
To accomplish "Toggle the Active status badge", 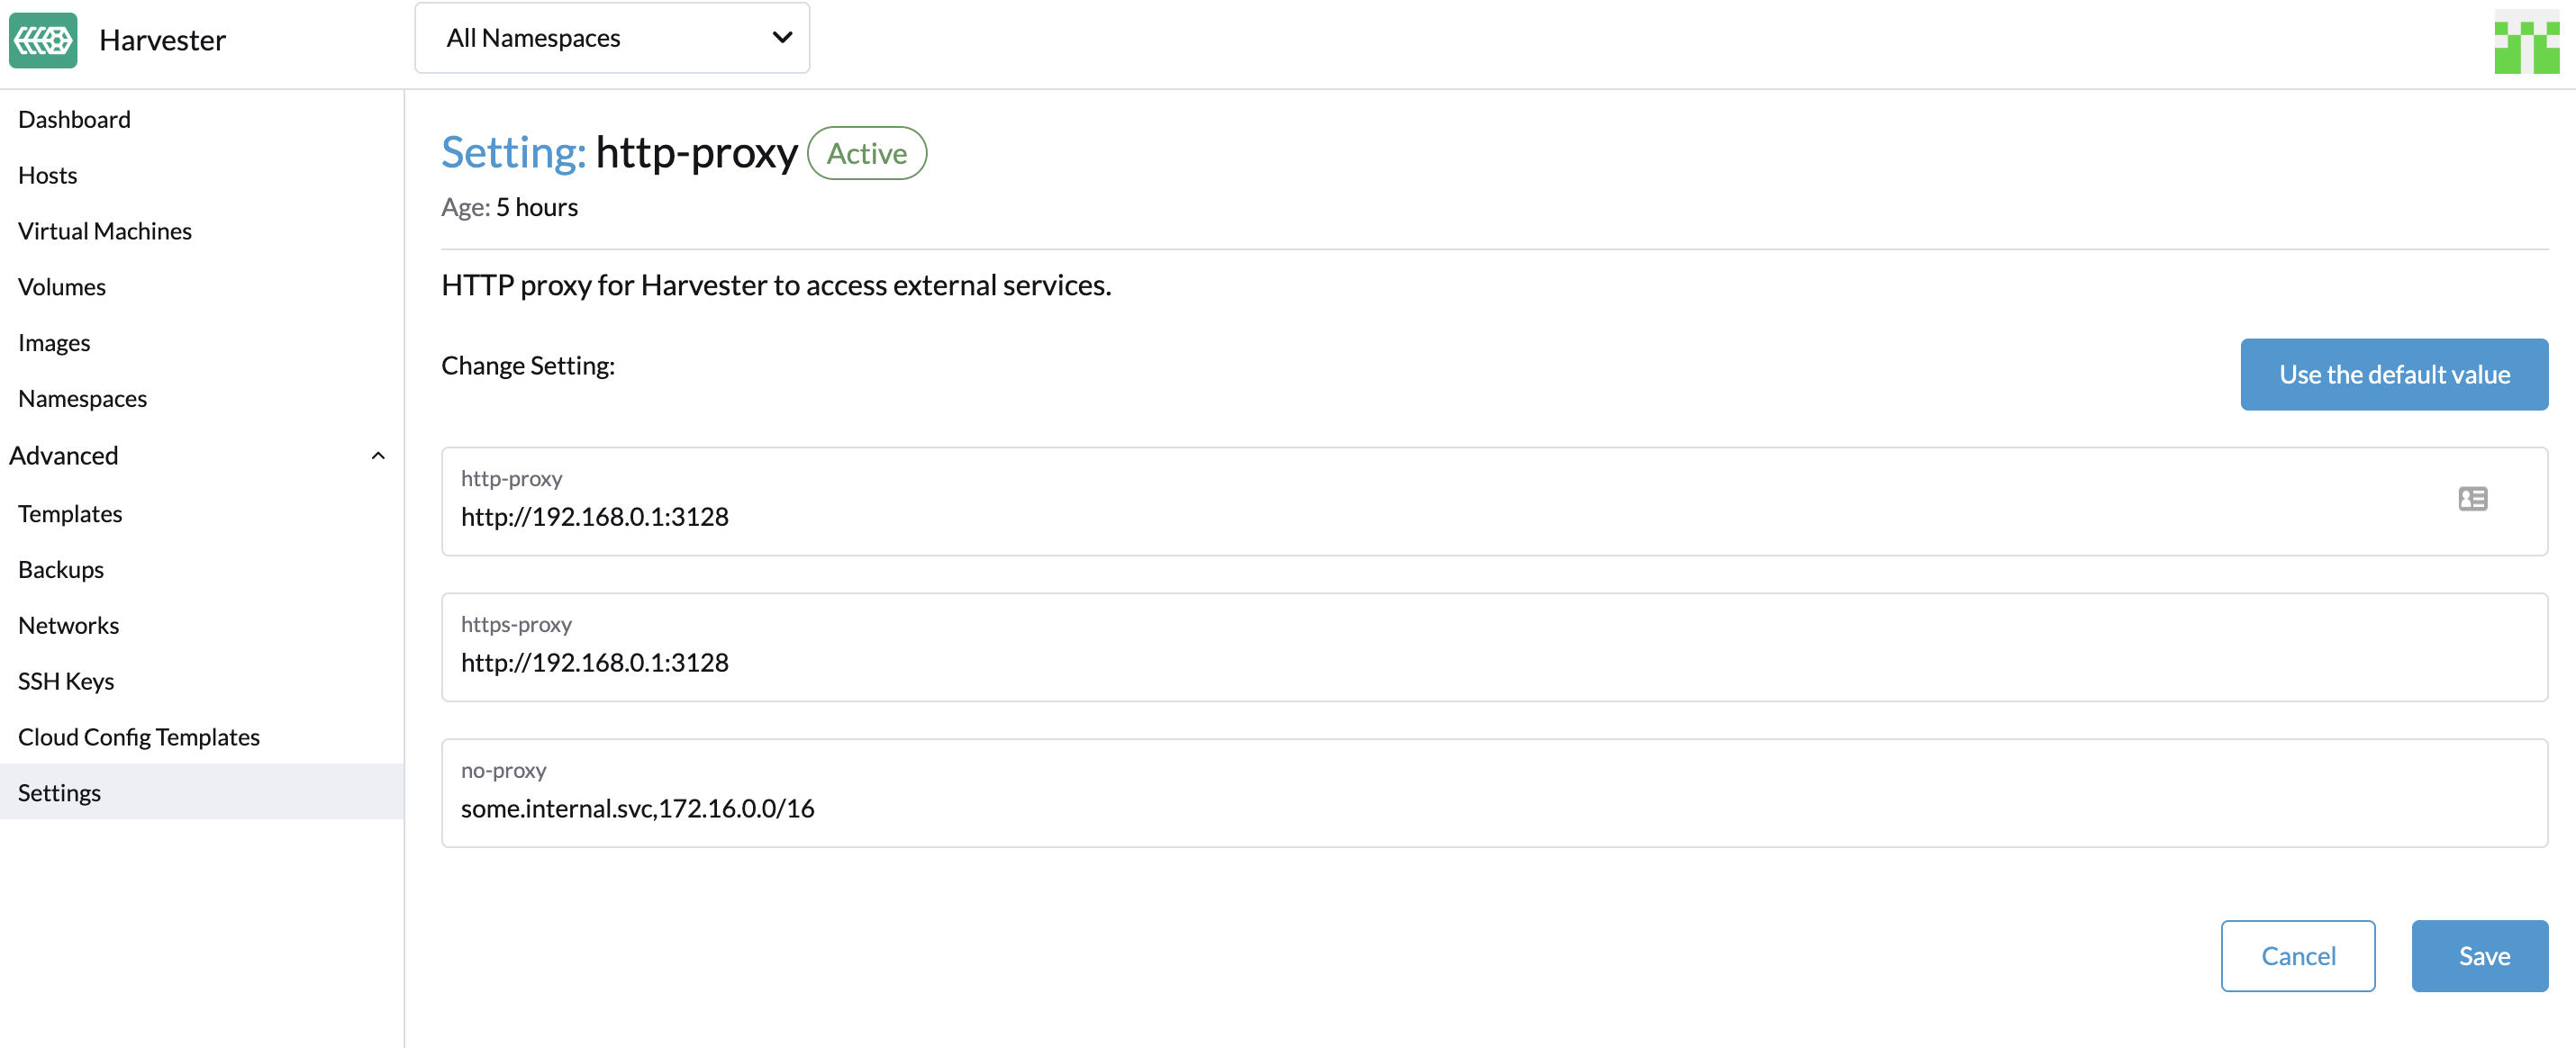I will [x=867, y=151].
